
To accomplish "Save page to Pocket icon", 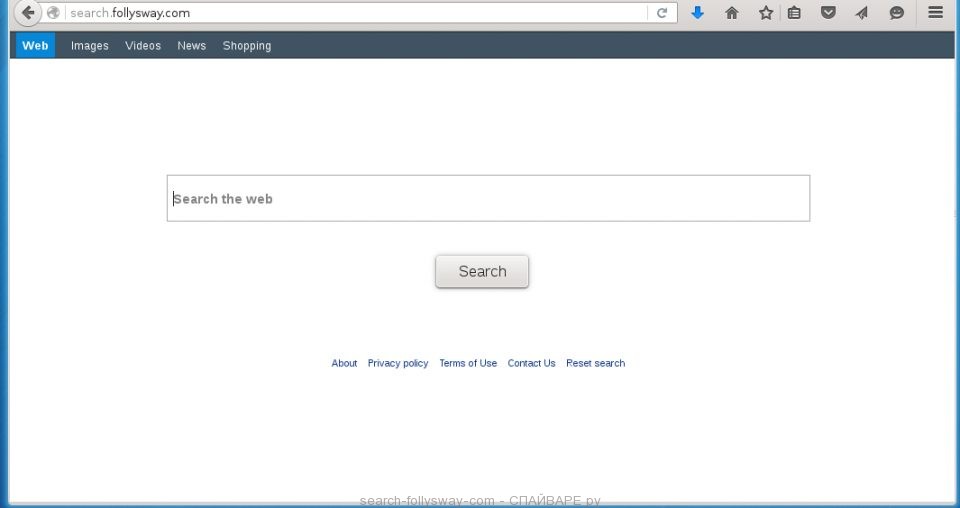I will coord(828,13).
